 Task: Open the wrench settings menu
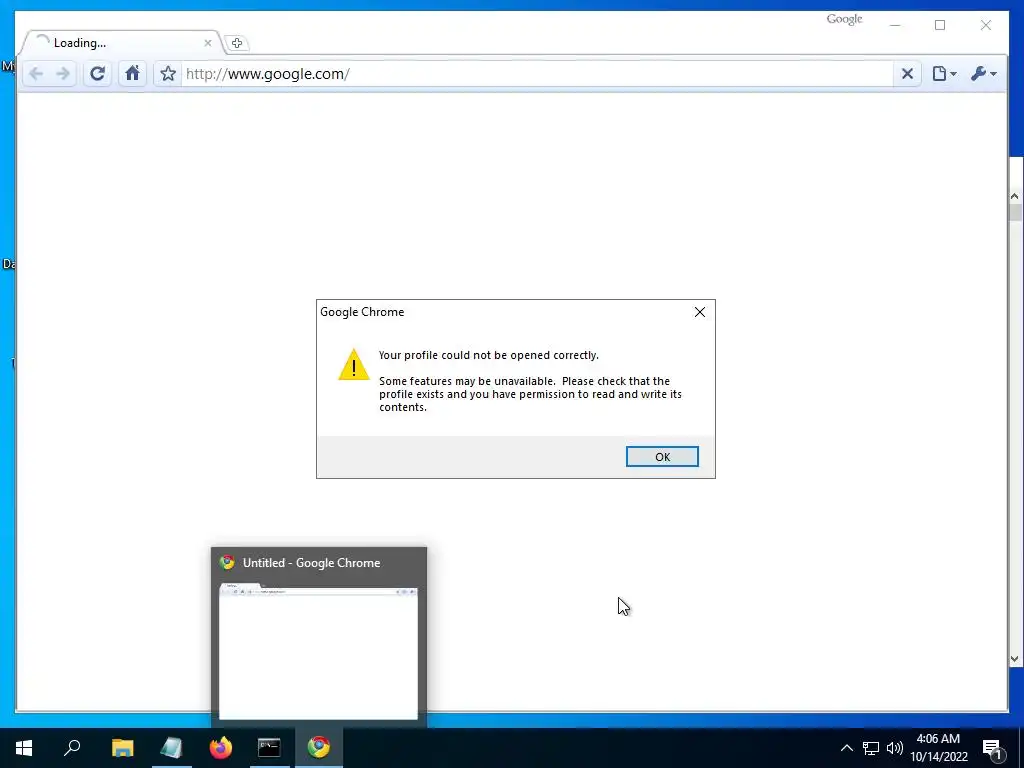tap(984, 74)
